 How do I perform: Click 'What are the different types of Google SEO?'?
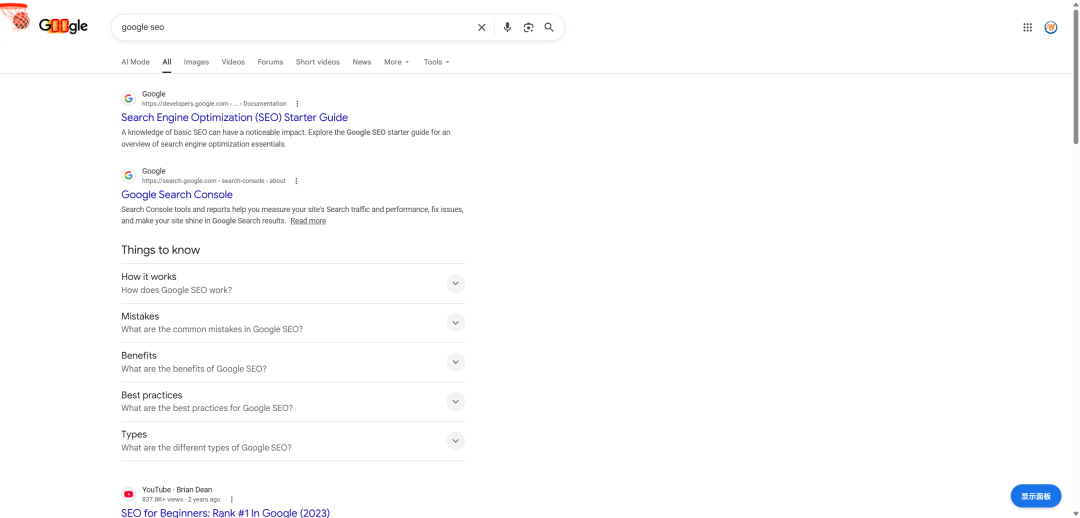[x=206, y=448]
